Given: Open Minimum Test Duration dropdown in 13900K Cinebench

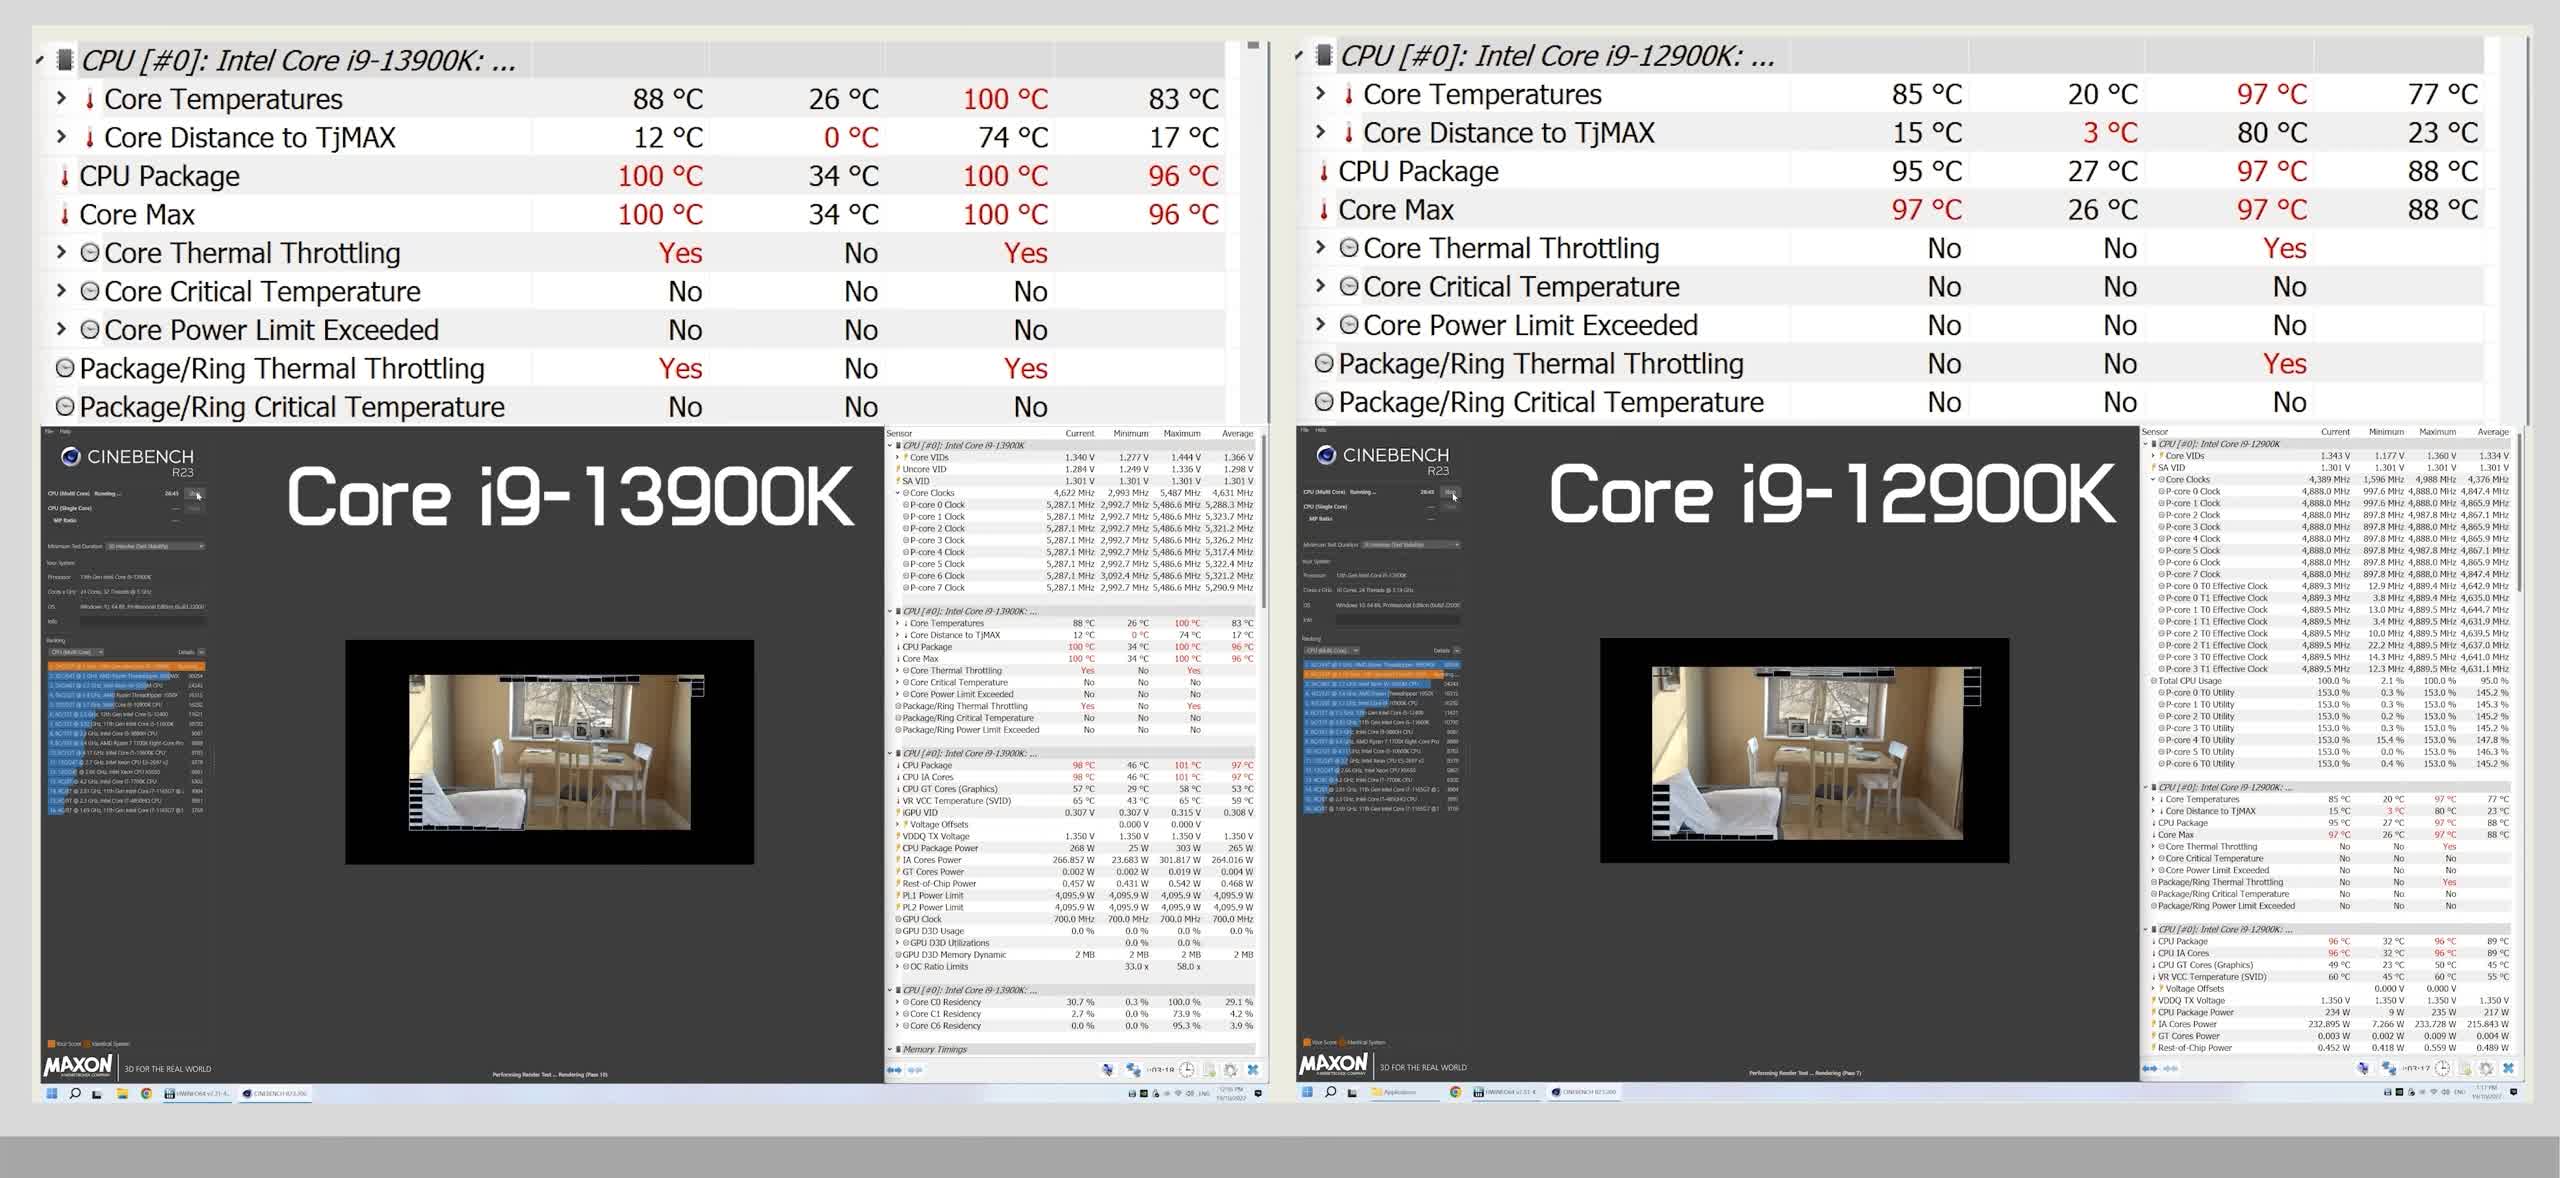Looking at the screenshot, I should click(x=156, y=546).
